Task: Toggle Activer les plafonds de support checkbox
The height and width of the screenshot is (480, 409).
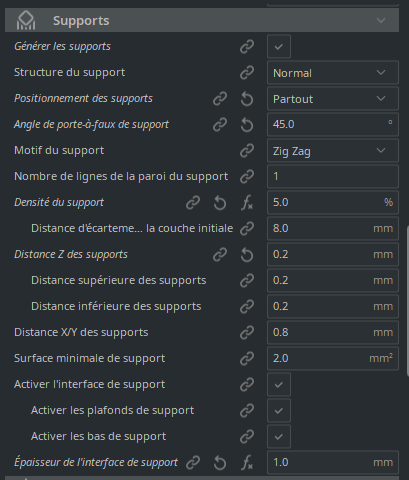Action: [x=279, y=410]
